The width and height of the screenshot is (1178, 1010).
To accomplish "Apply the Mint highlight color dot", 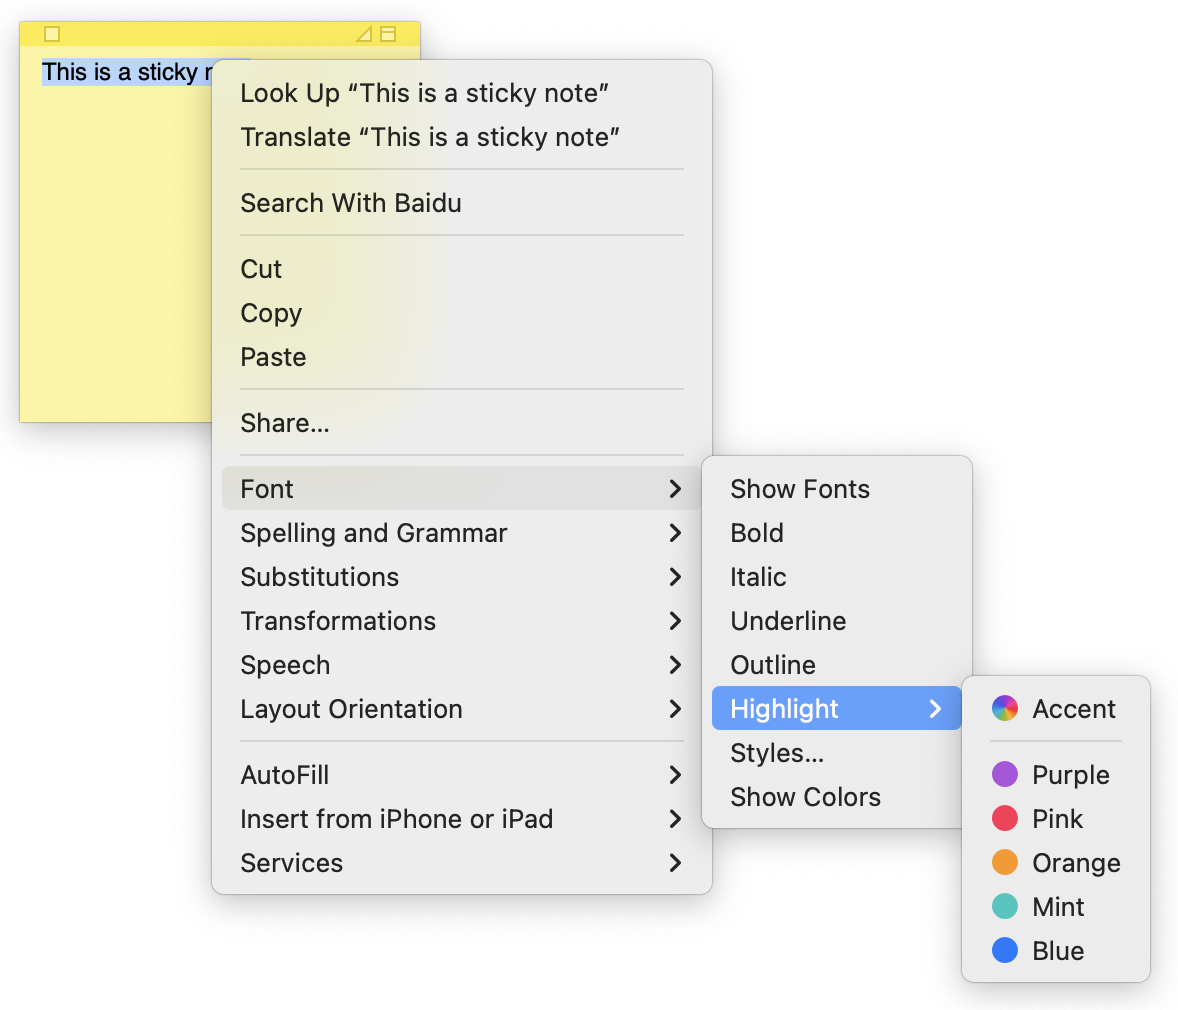I will tap(1004, 907).
